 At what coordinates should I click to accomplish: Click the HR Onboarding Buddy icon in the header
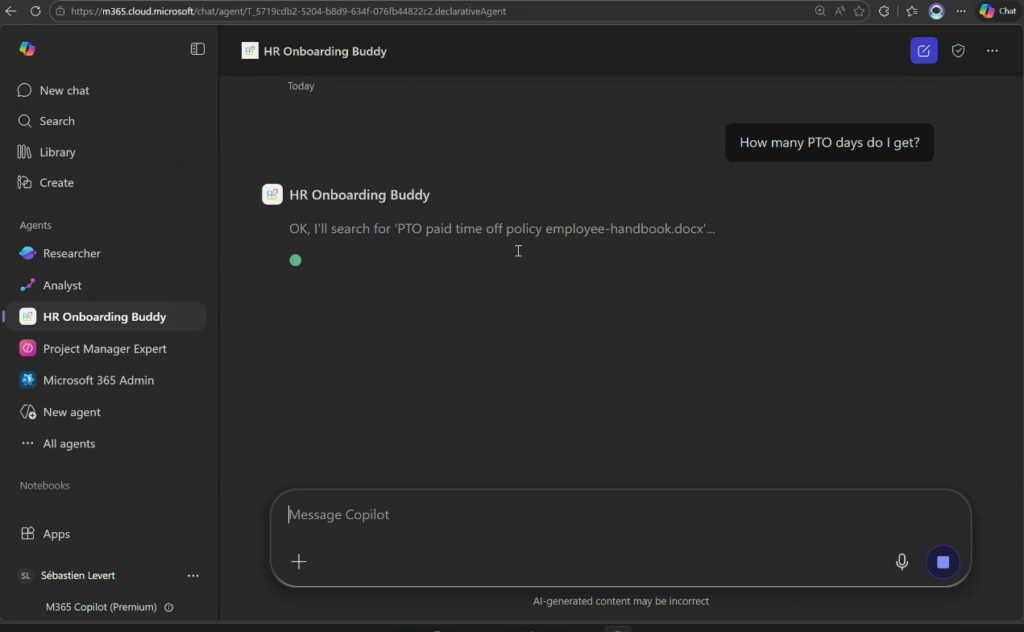pos(249,51)
